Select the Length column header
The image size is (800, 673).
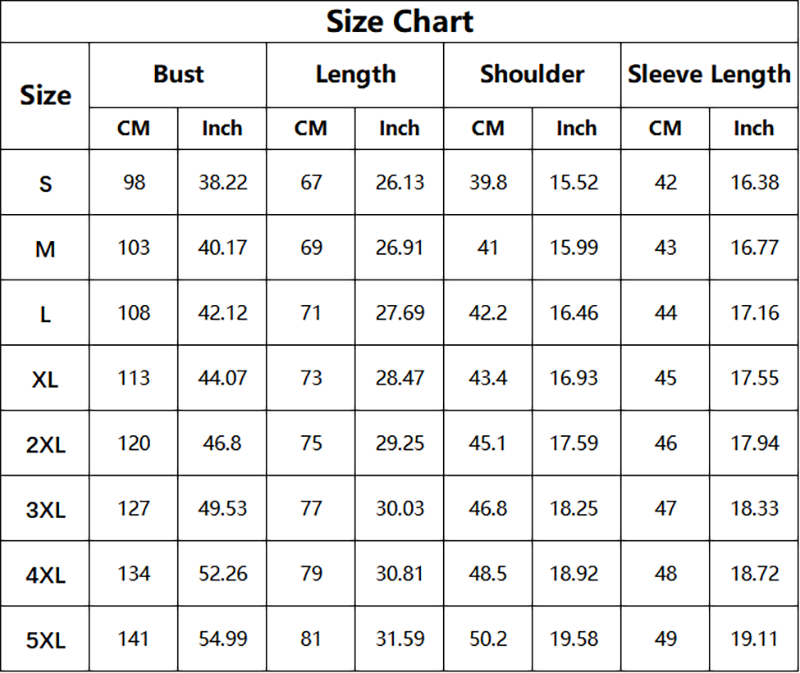[355, 74]
